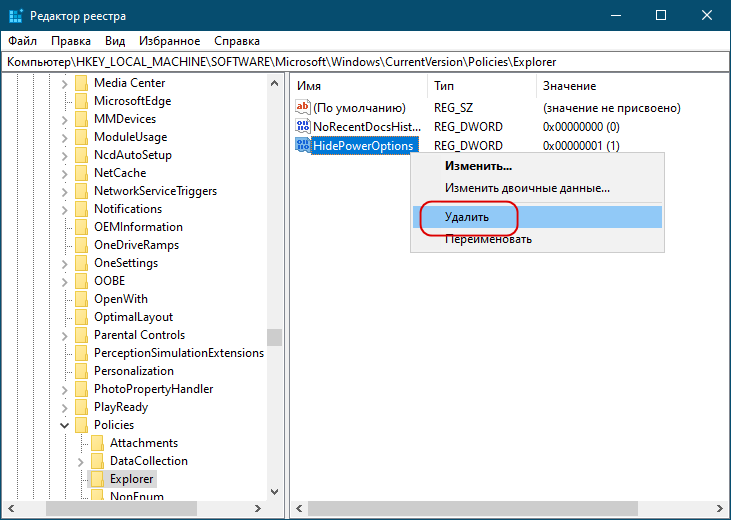Choose Удалить in the context menu
This screenshot has width=731, height=520.
537,217
